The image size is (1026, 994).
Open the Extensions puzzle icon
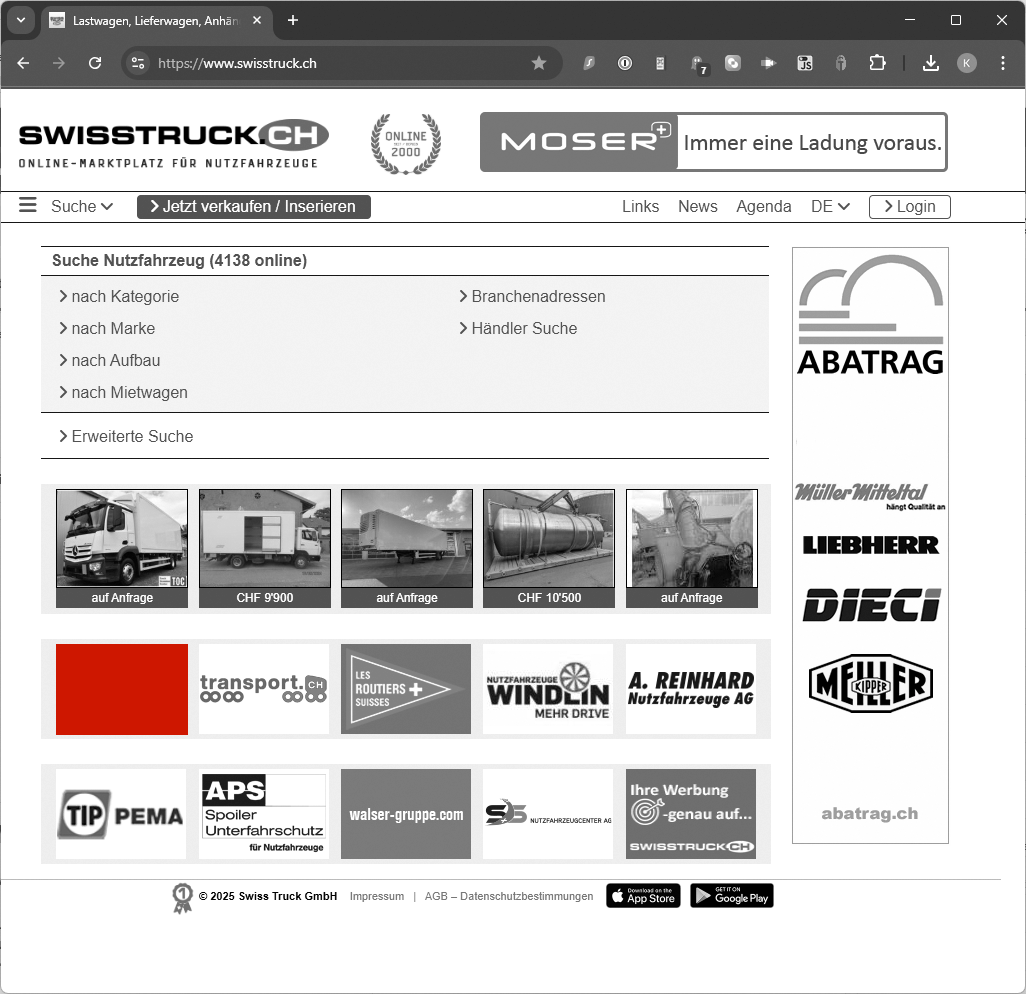click(877, 63)
